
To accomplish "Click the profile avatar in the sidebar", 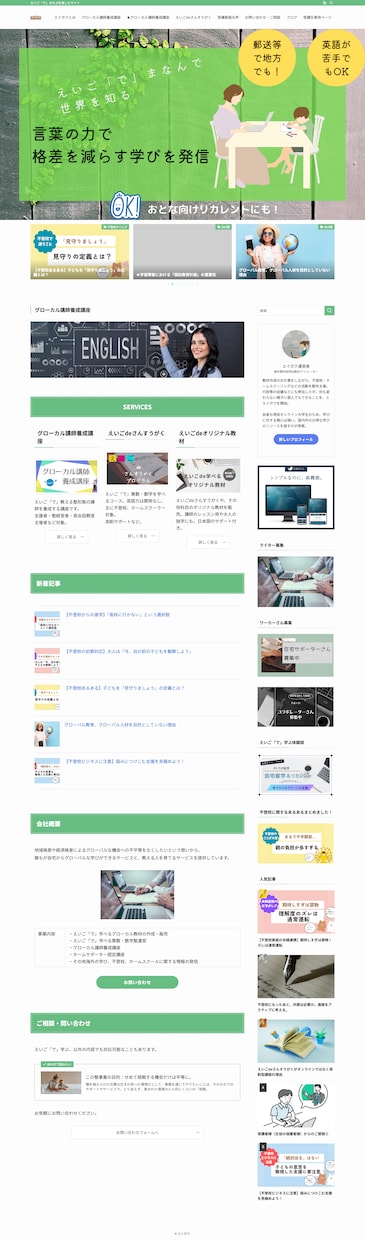I will (x=296, y=346).
